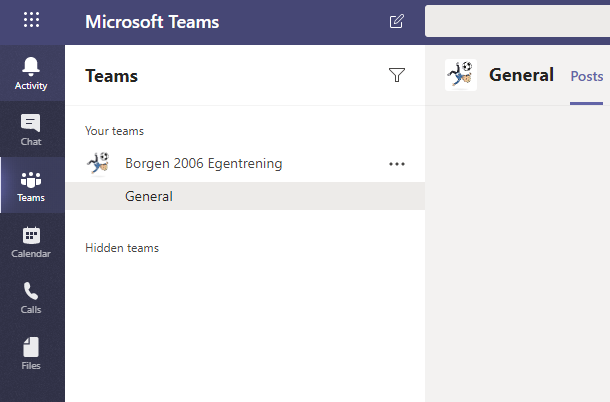Viewport: 610px width, 402px height.
Task: Click the Teams panel heading
Action: coord(111,76)
